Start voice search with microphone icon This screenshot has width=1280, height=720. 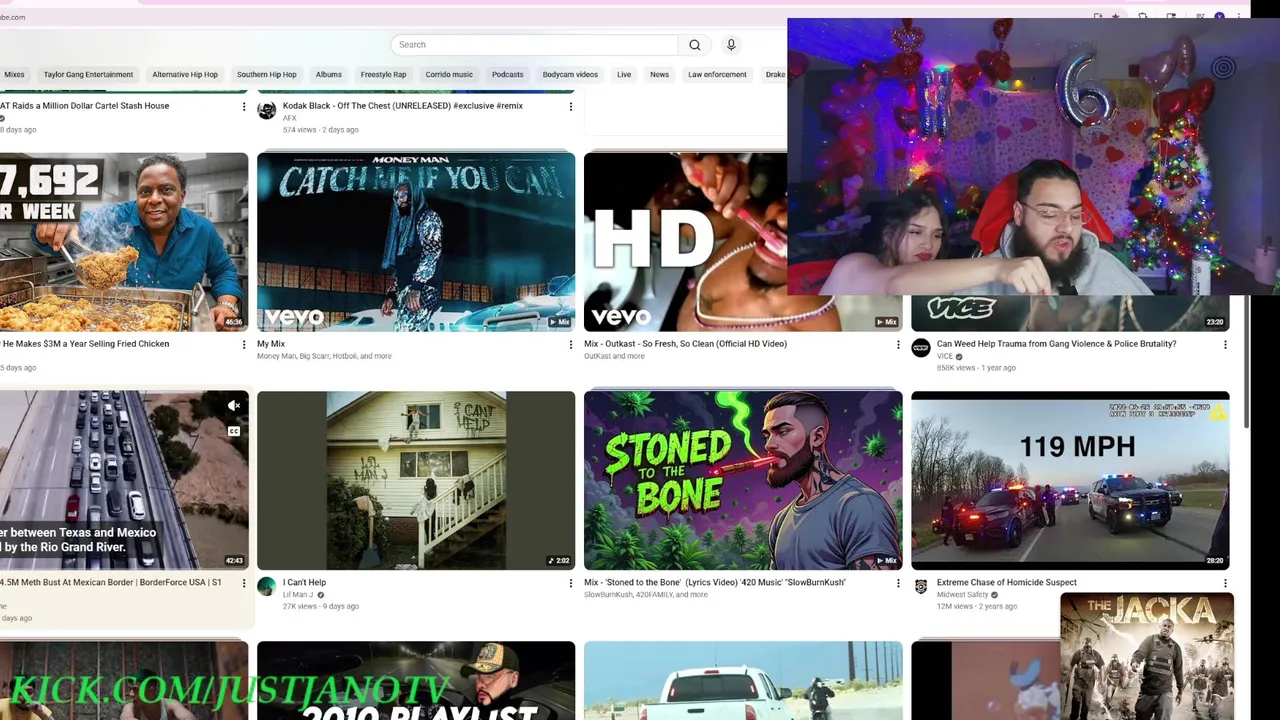click(x=731, y=45)
